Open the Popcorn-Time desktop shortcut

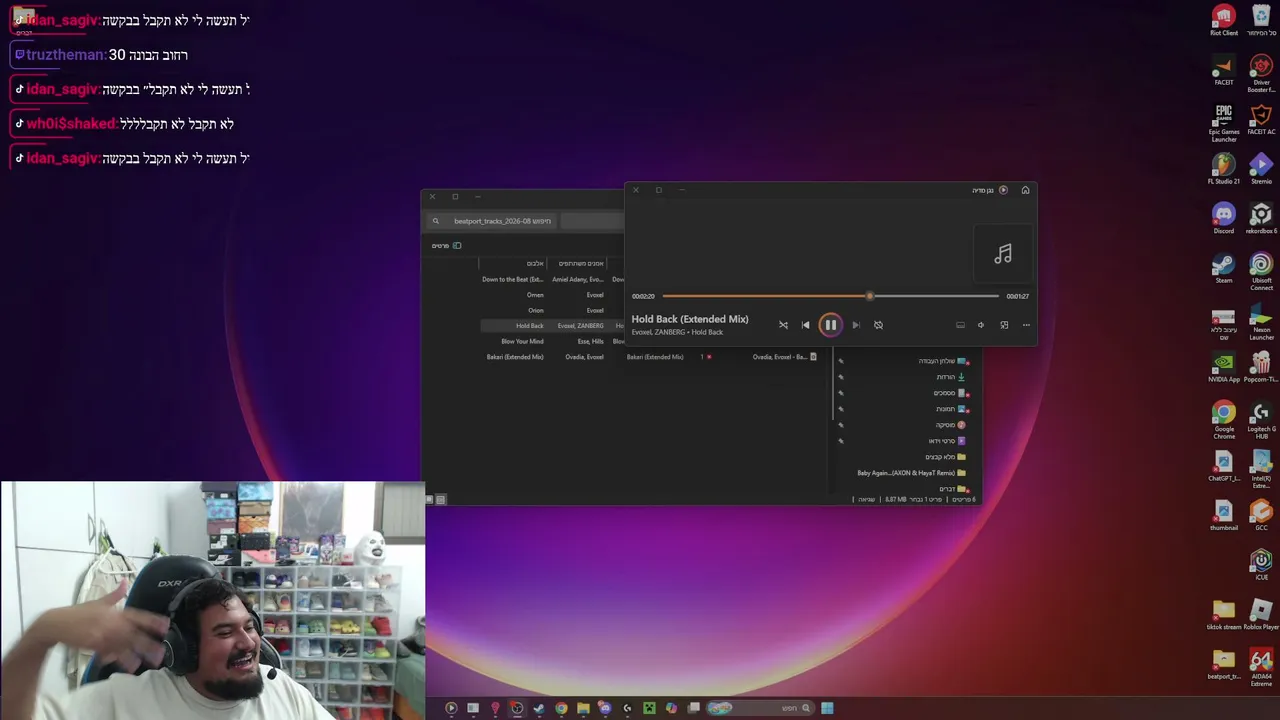point(1261,367)
